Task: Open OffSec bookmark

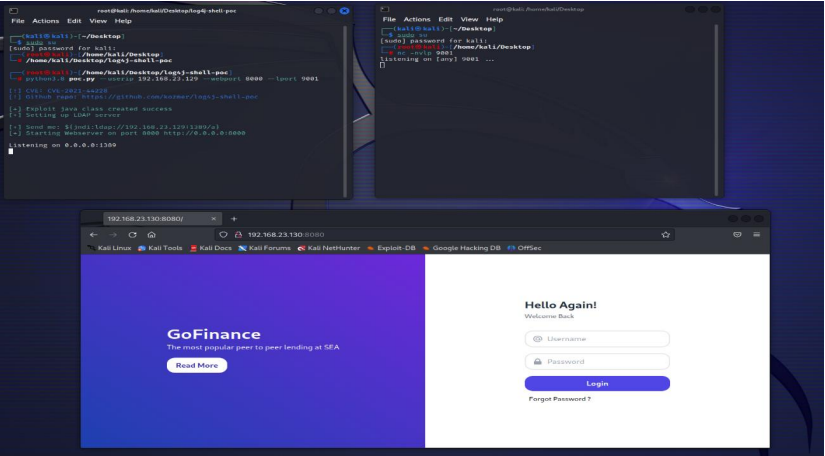Action: click(524, 248)
